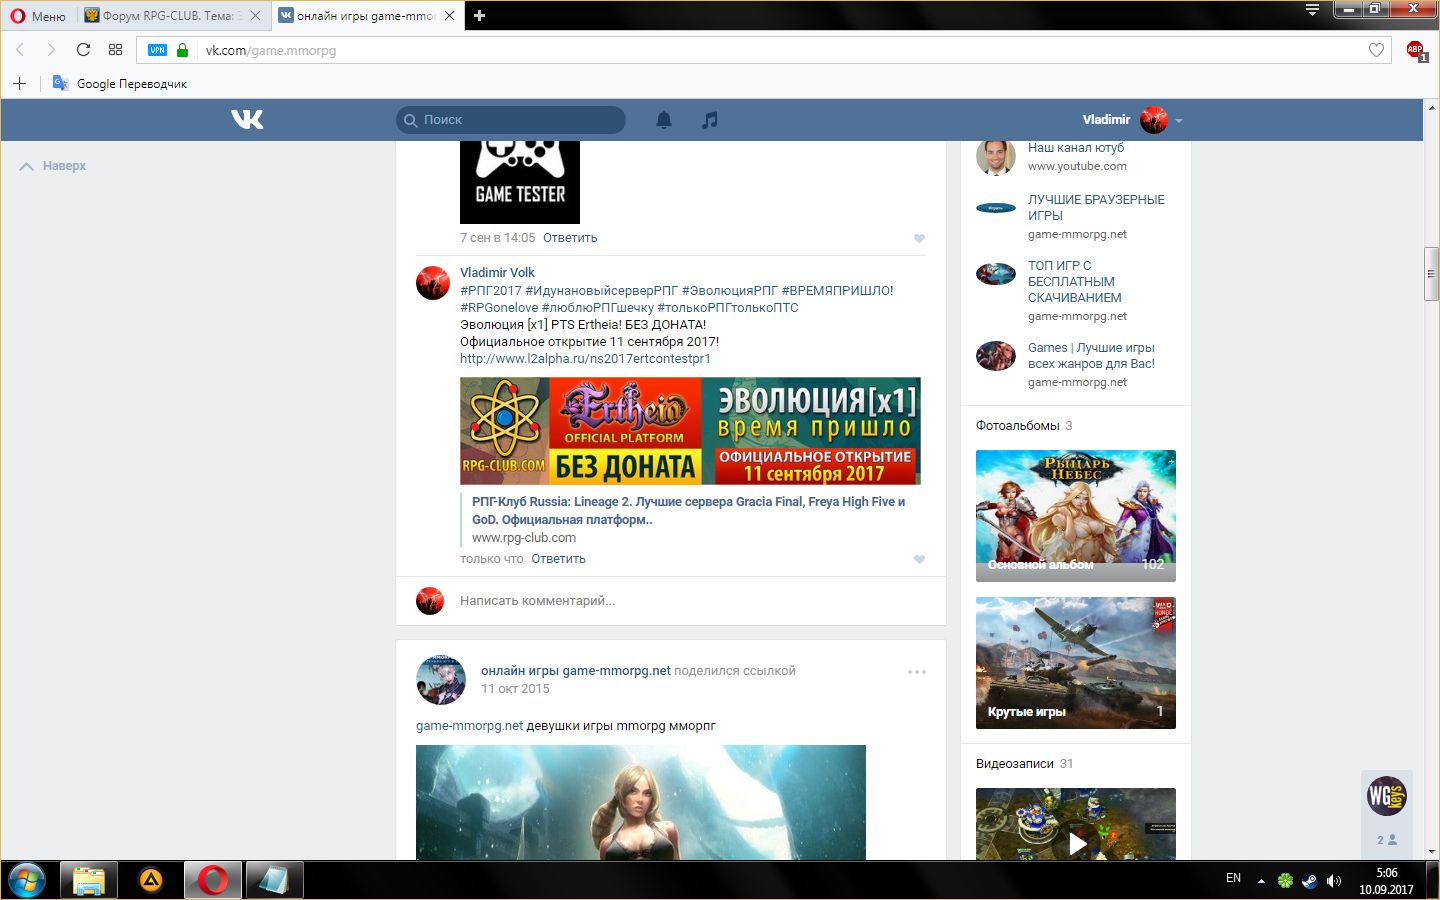Close the Форум RPG-CLUB tab
Screen dimensions: 1440x900
point(255,16)
